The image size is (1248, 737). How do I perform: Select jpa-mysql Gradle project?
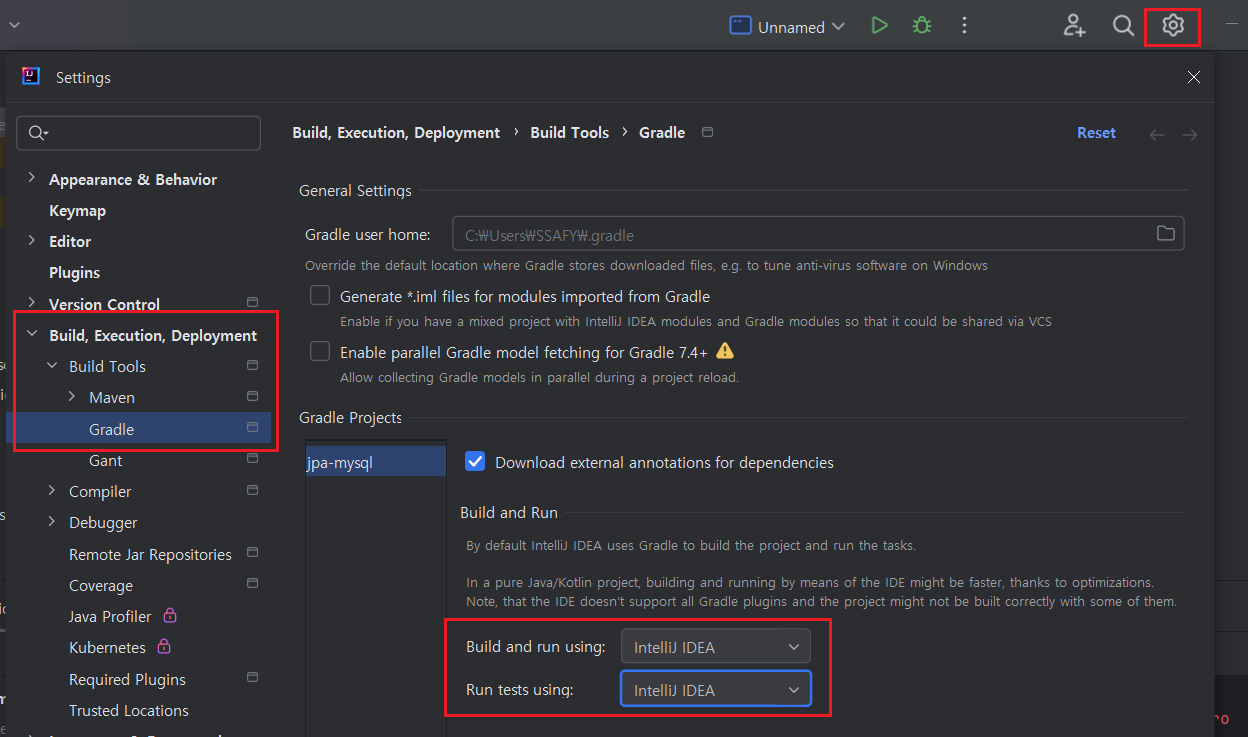point(376,462)
